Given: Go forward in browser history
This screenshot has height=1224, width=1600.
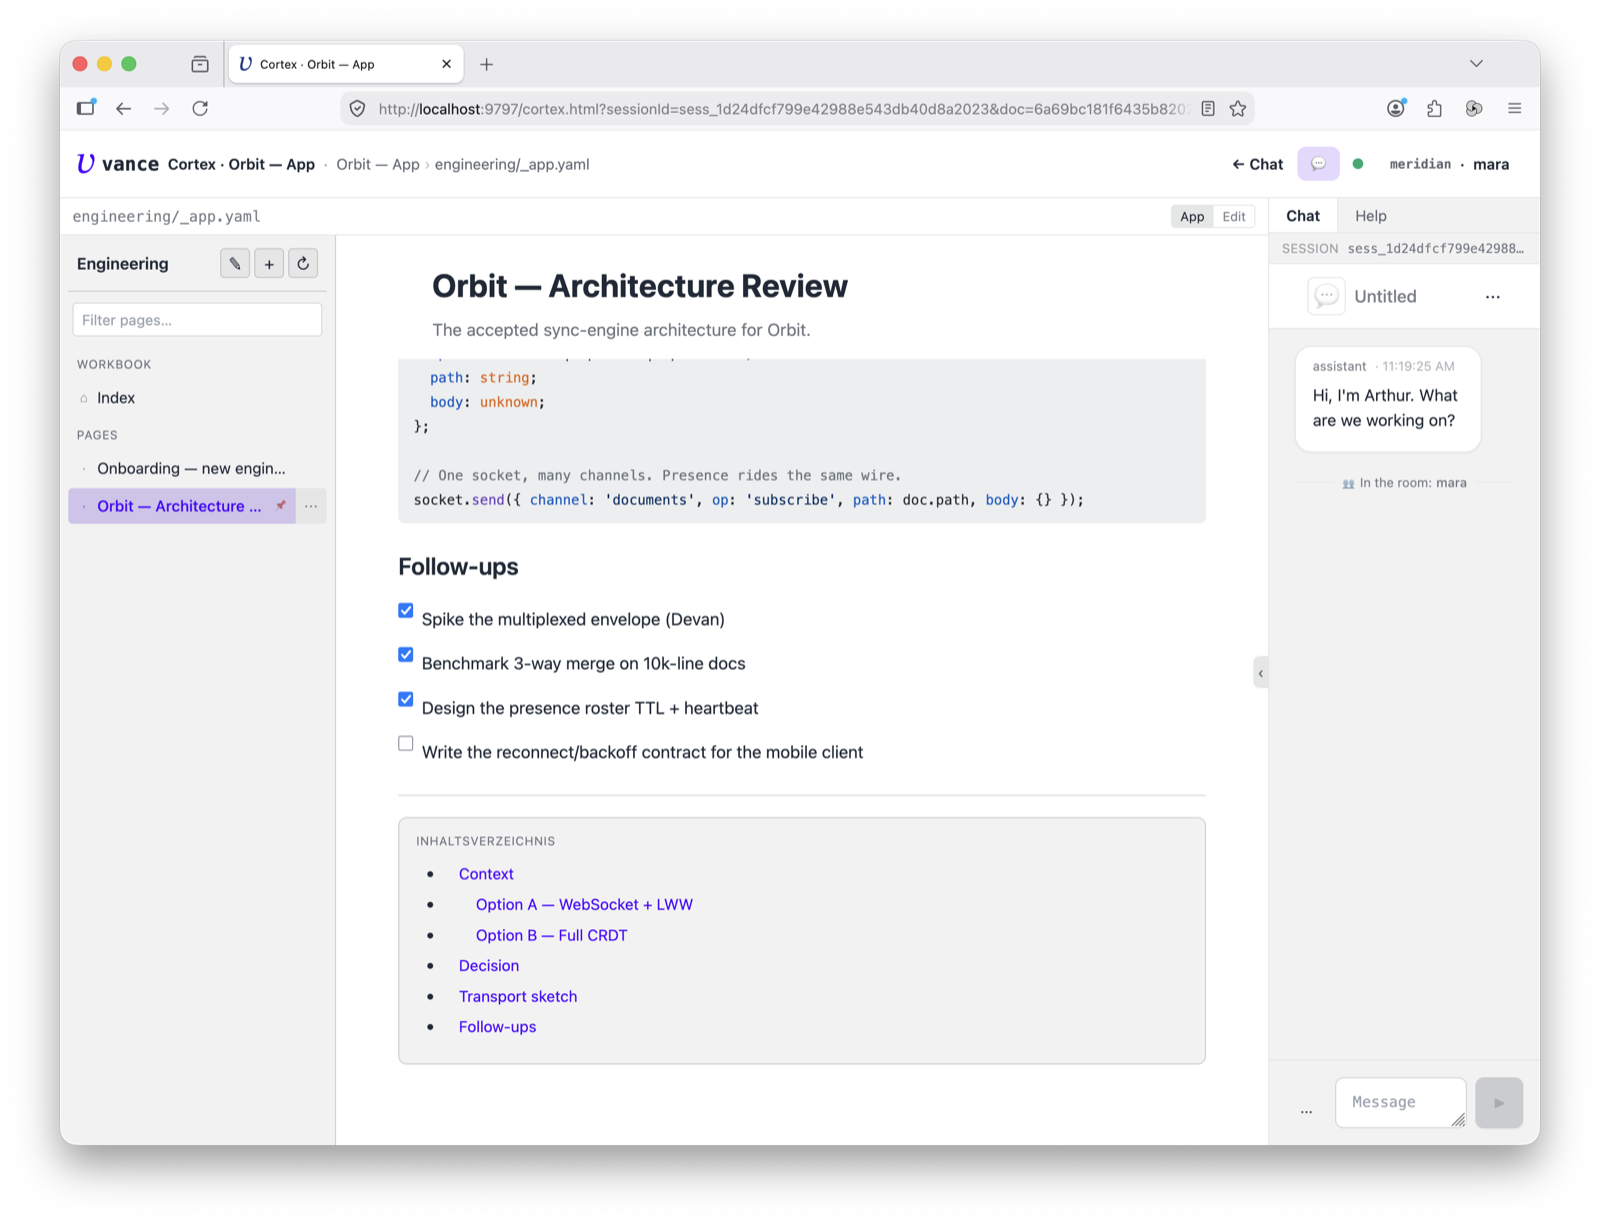Looking at the screenshot, I should point(161,108).
